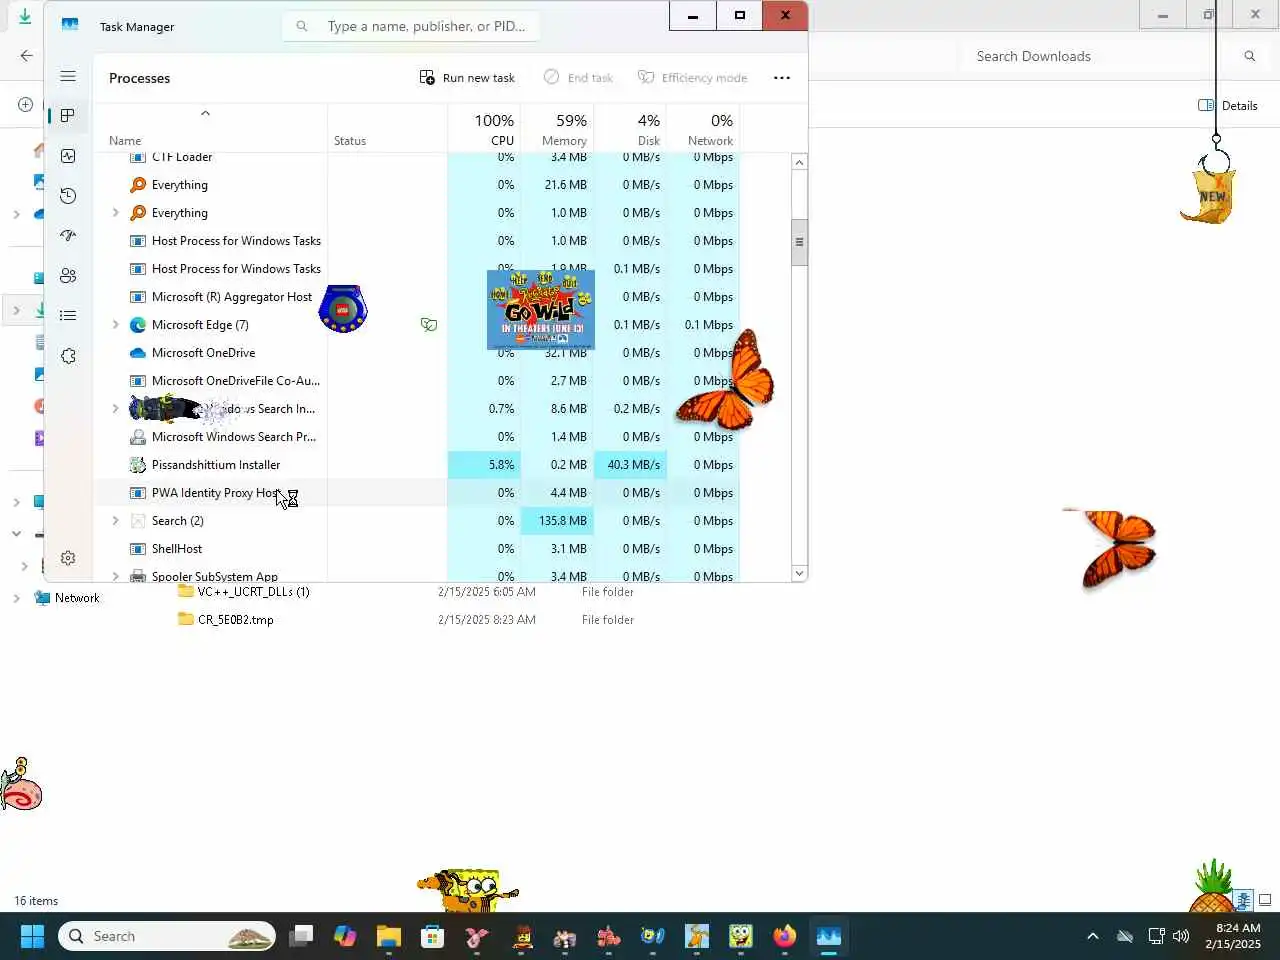Click the Microsoft Windows Search Pr... process icon

[x=138, y=437]
